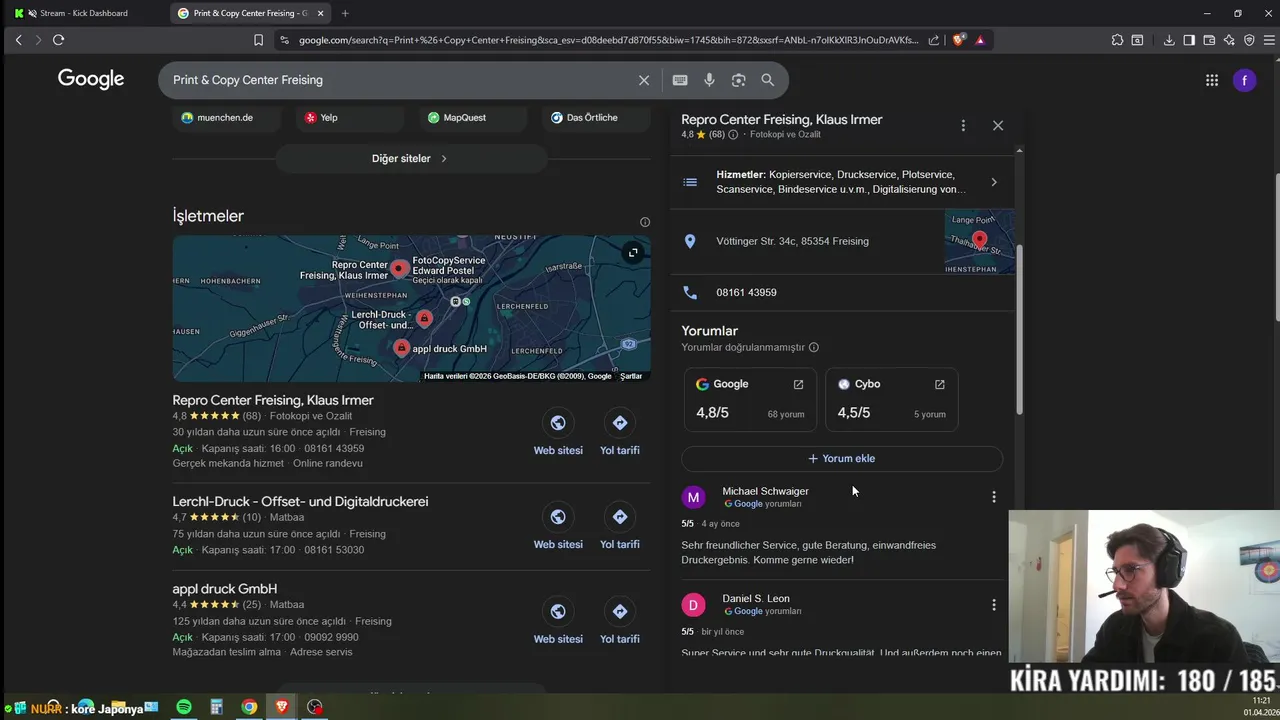
Task: Close the Repro Center side panel
Action: (998, 126)
